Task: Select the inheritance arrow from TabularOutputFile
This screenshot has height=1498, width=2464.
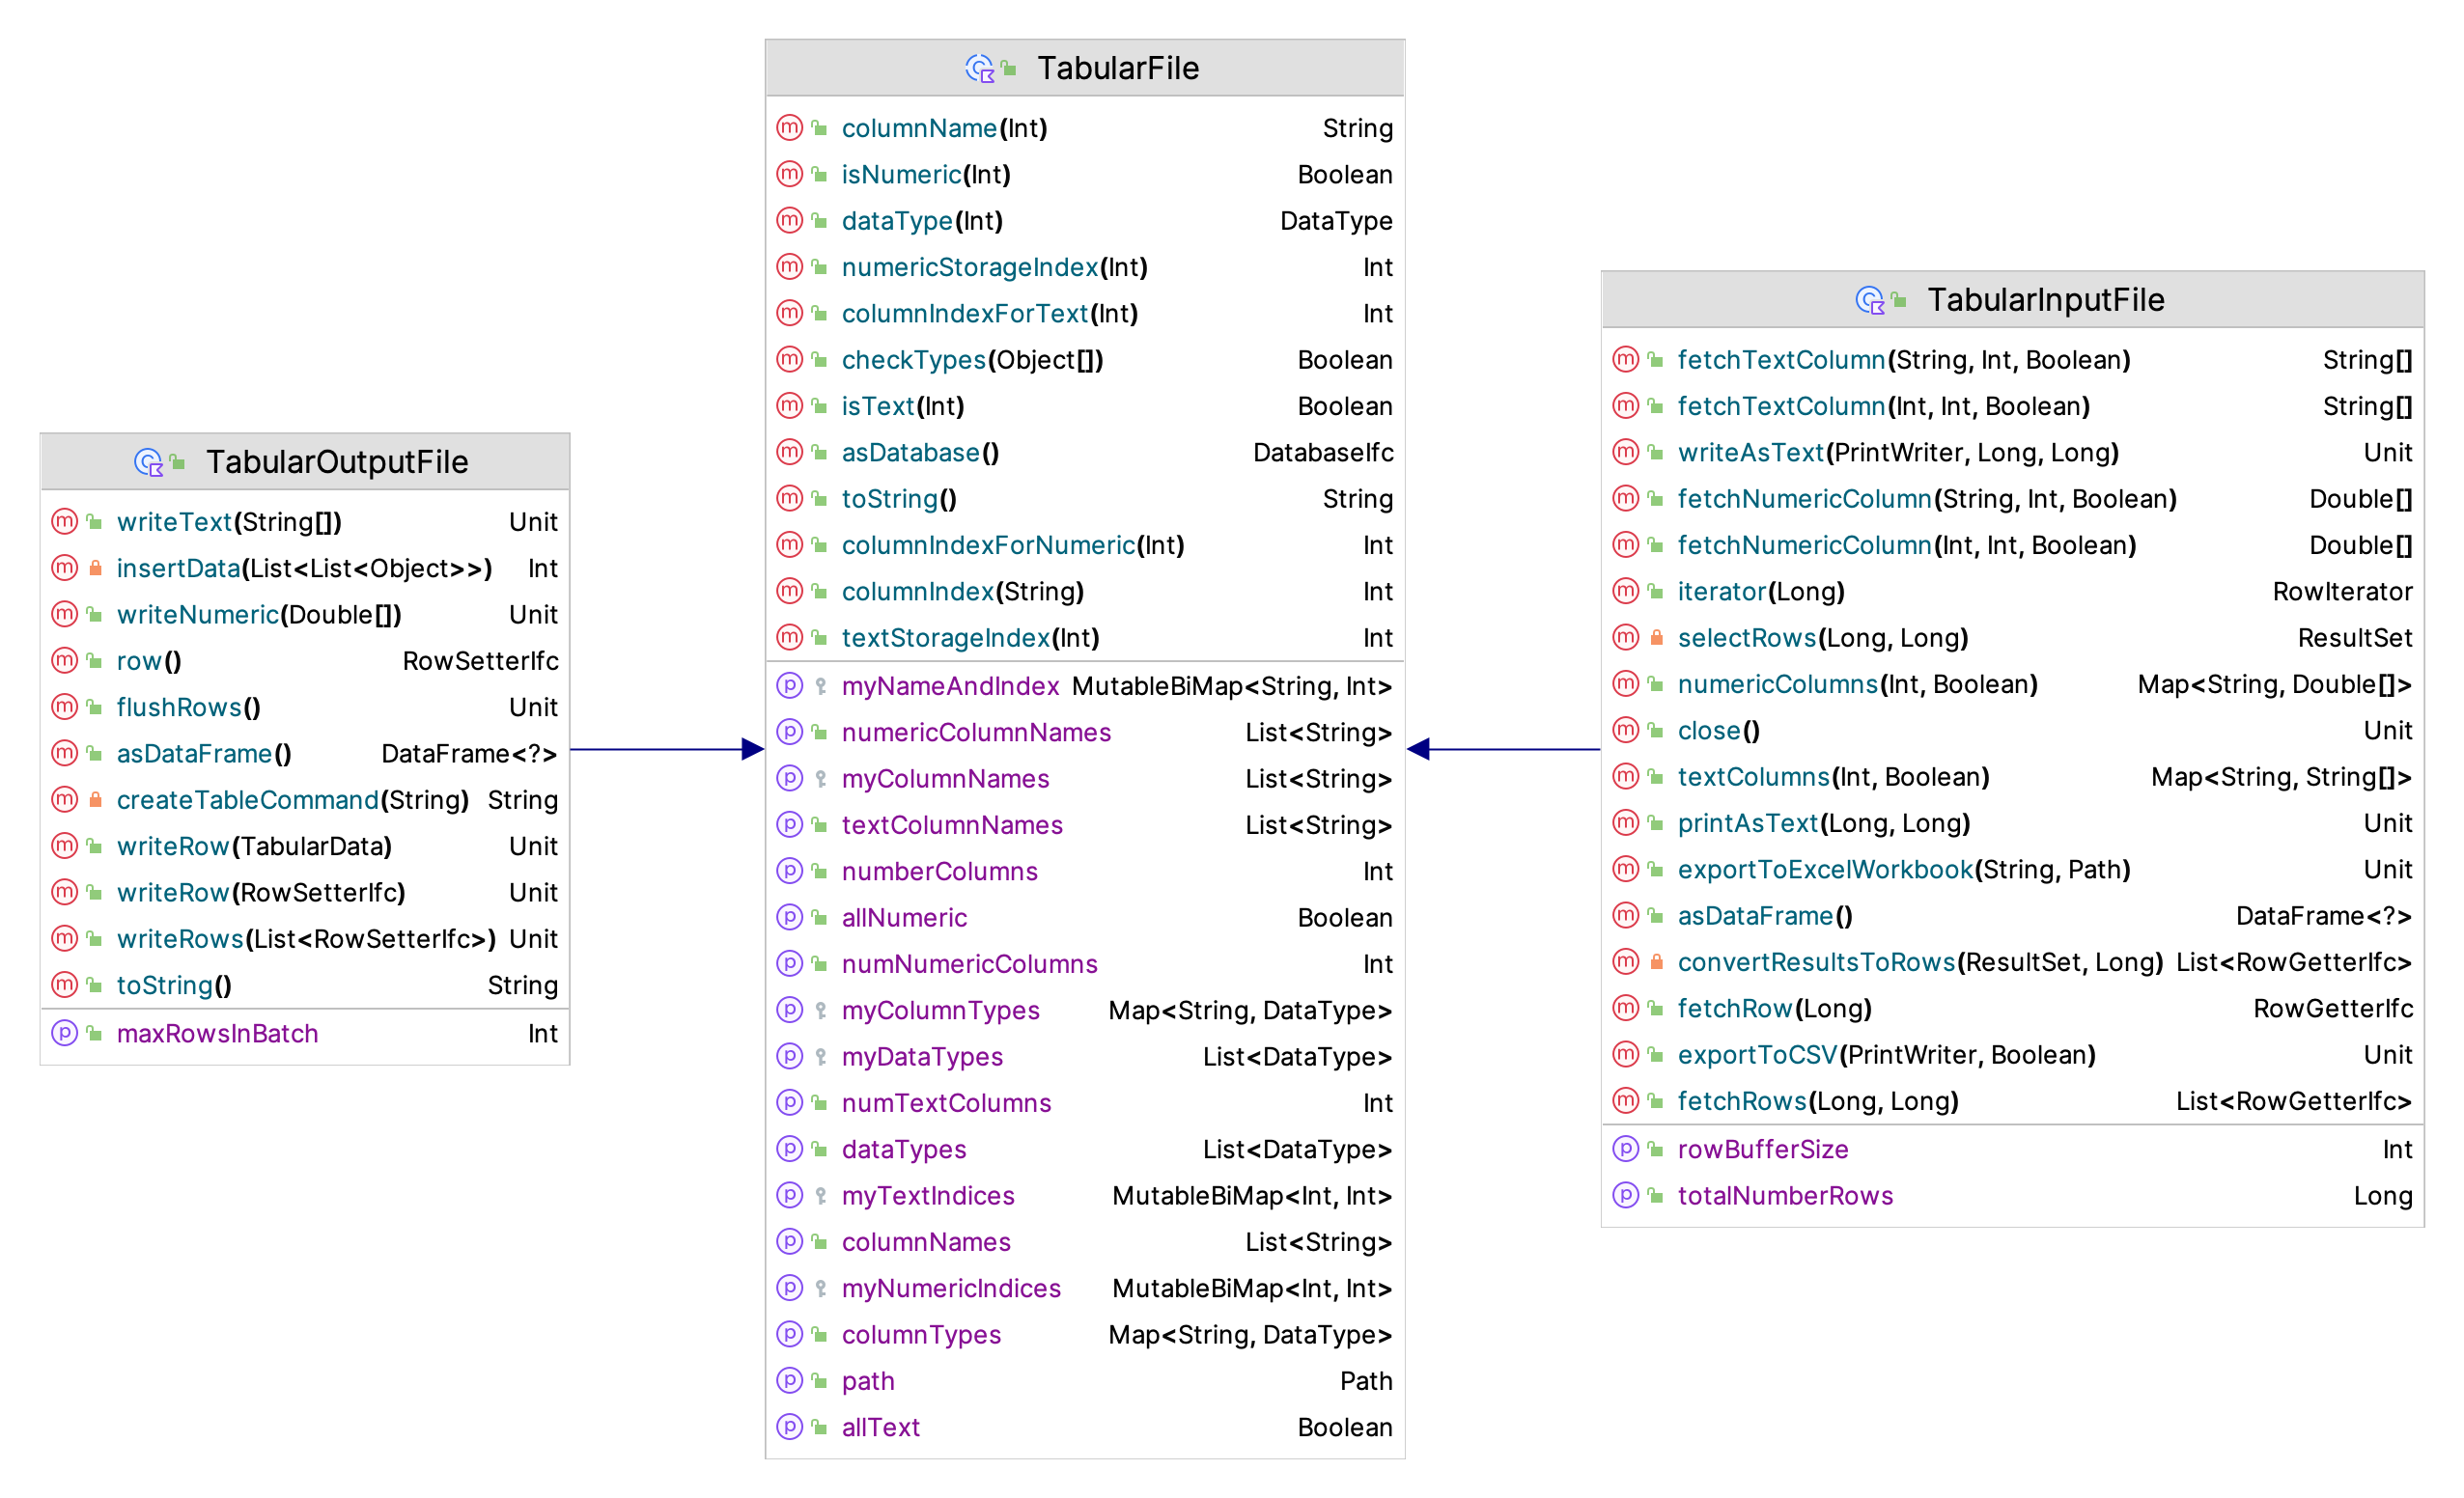Action: point(667,749)
